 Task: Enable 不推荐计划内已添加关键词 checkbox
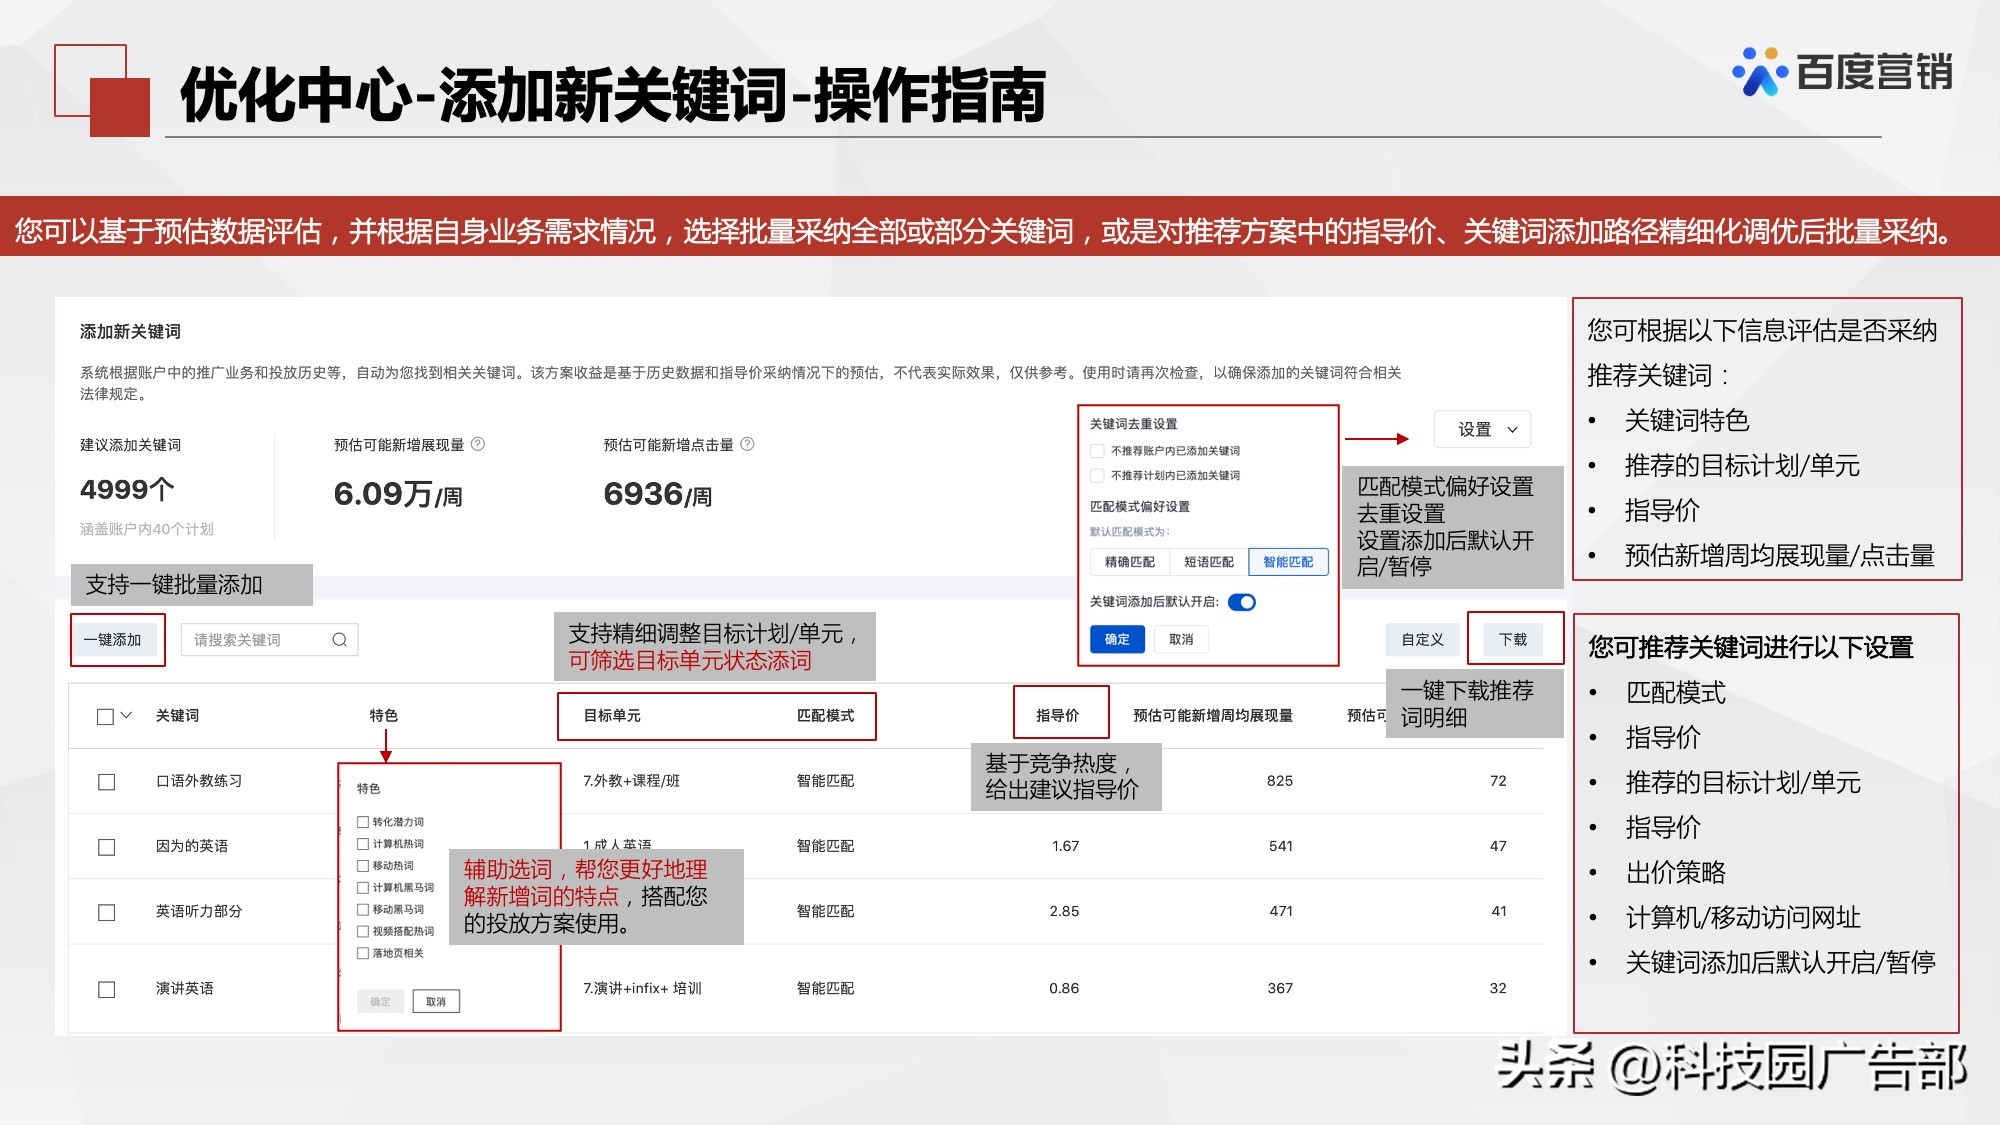(x=1096, y=476)
